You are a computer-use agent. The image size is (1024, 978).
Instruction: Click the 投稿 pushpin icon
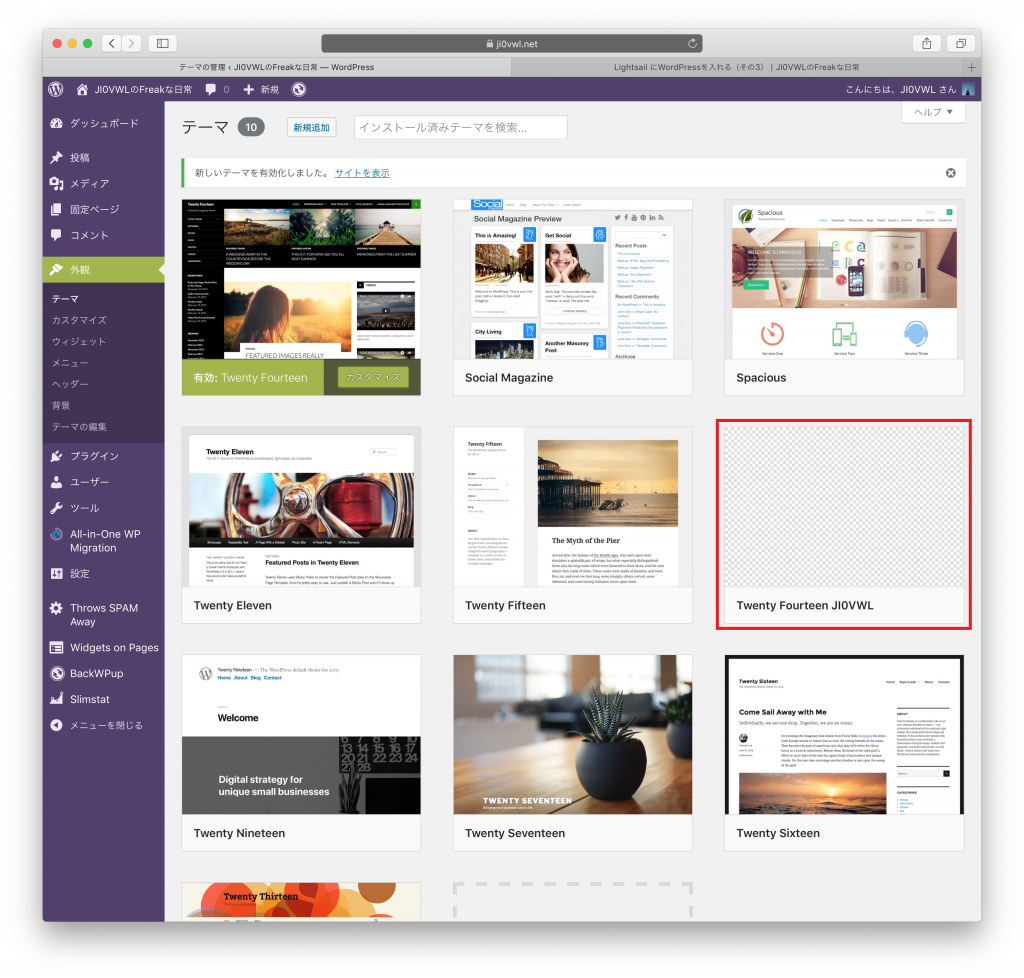[x=57, y=157]
